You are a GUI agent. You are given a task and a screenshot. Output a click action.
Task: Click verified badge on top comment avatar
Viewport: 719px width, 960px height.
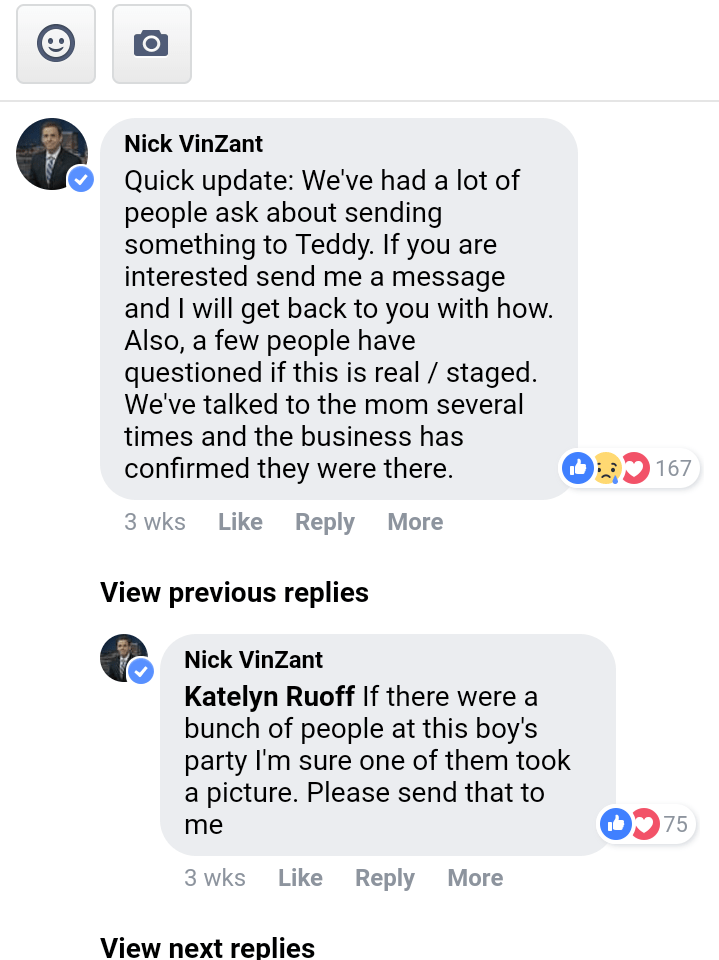pos(81,180)
